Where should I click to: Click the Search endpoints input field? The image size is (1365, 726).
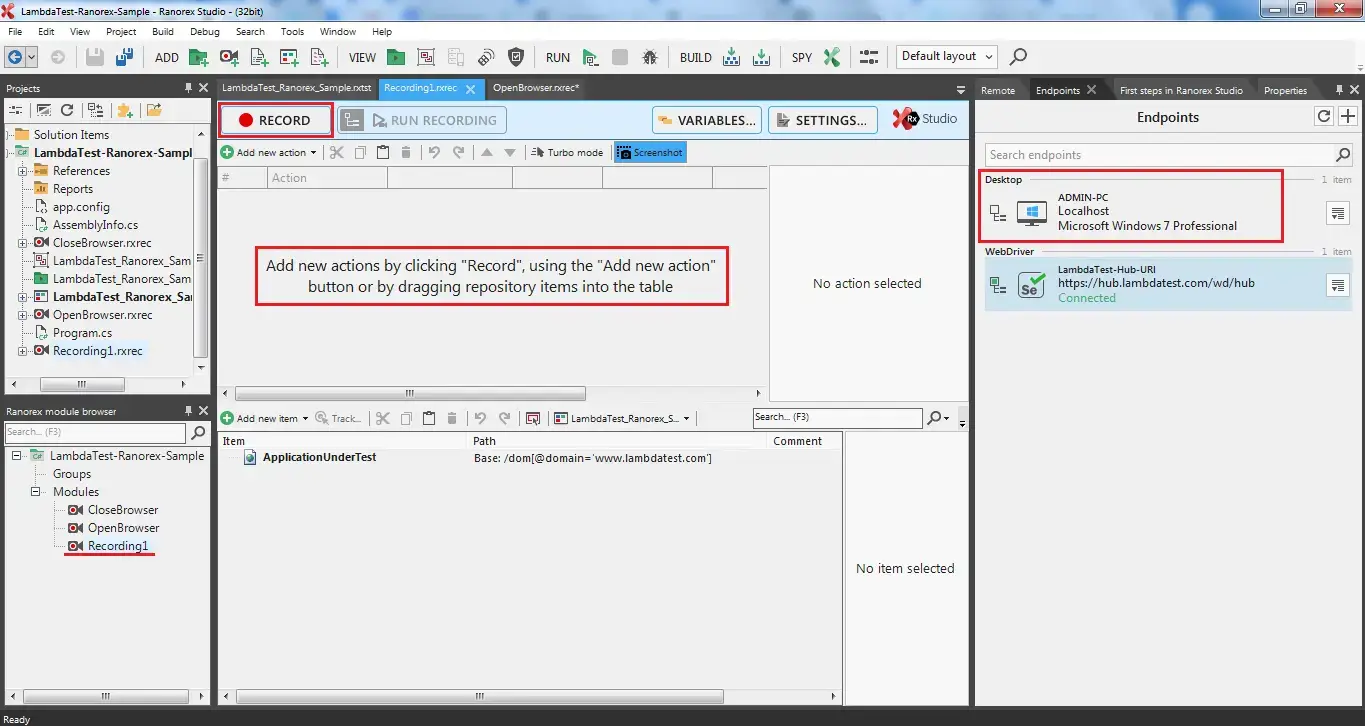click(x=1159, y=155)
